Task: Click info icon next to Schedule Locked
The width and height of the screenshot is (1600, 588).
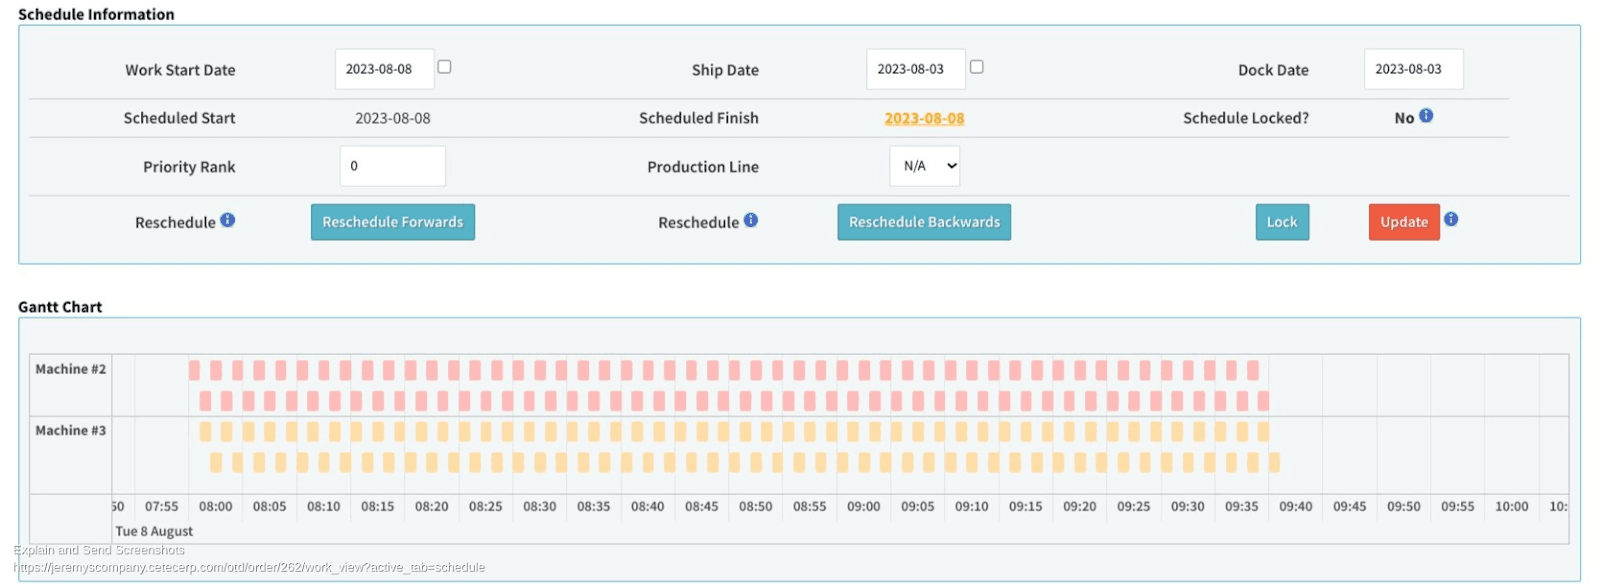Action: [x=1426, y=116]
